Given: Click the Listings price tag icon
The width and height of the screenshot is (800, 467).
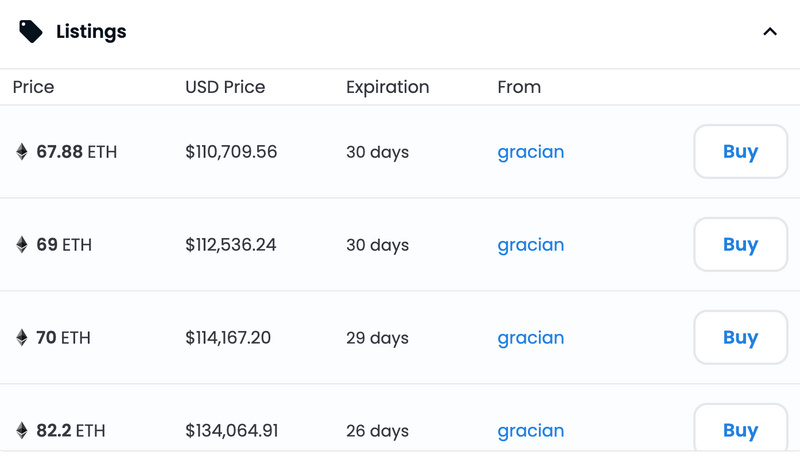Looking at the screenshot, I should click(x=31, y=32).
